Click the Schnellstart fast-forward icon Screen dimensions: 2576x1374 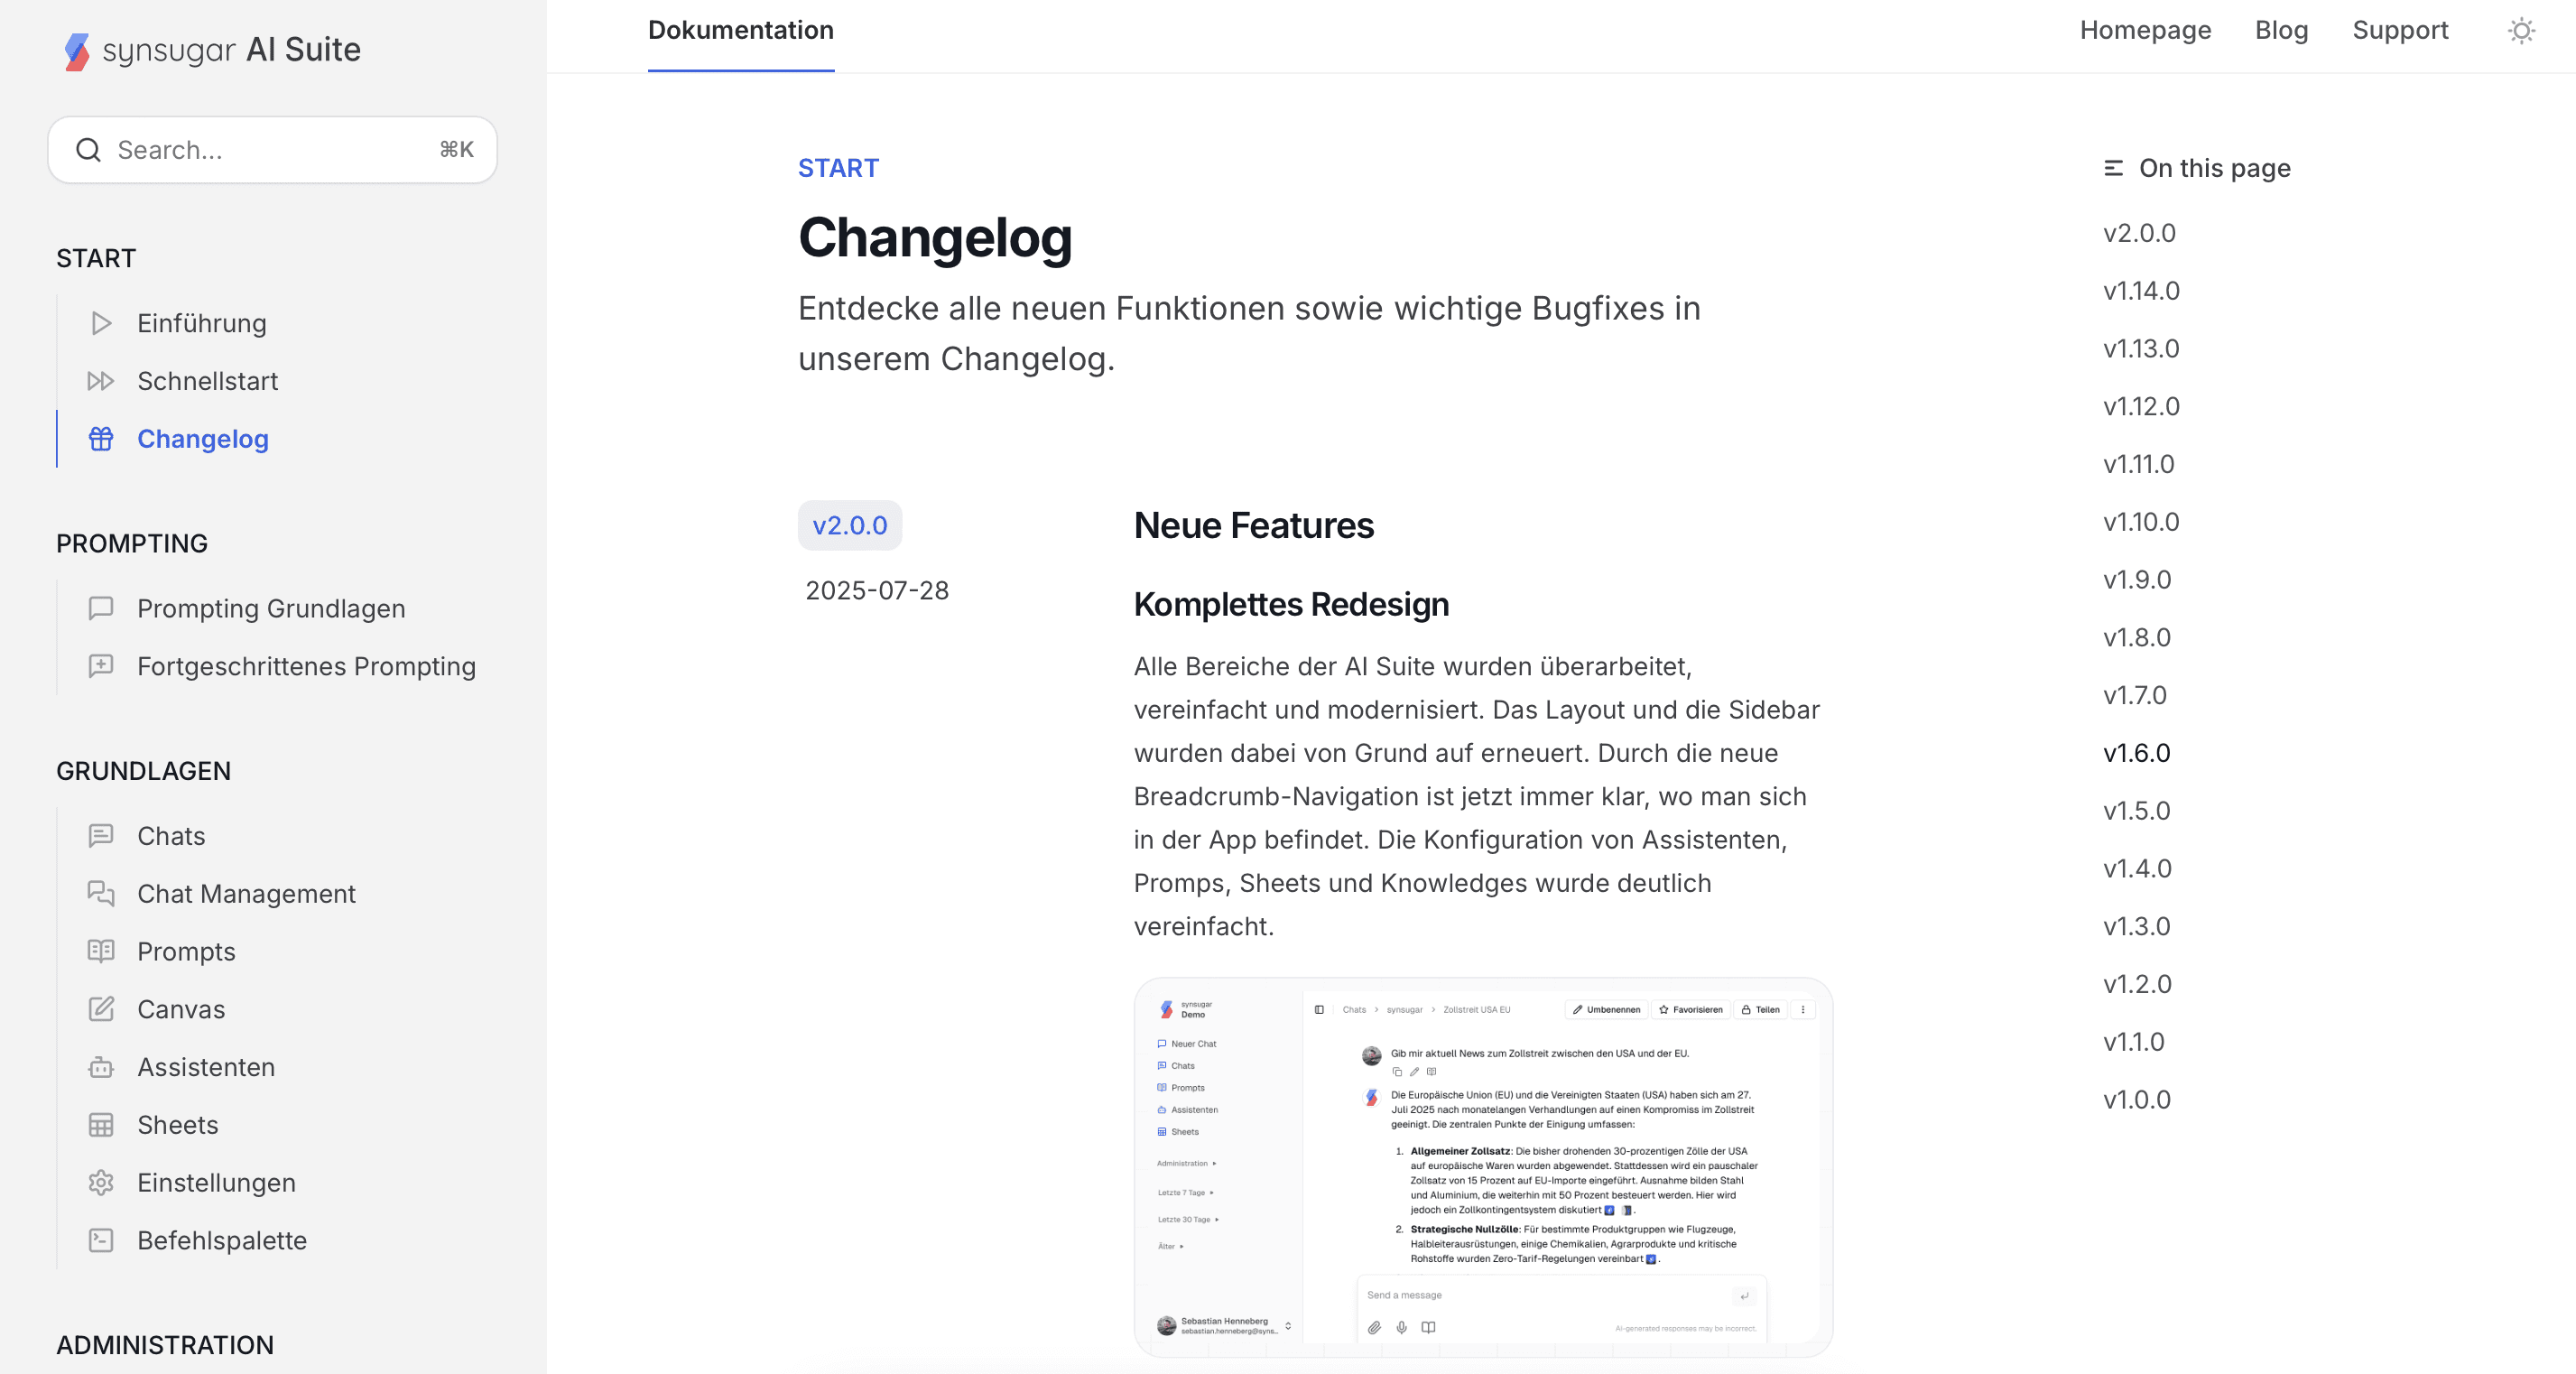[x=101, y=381]
